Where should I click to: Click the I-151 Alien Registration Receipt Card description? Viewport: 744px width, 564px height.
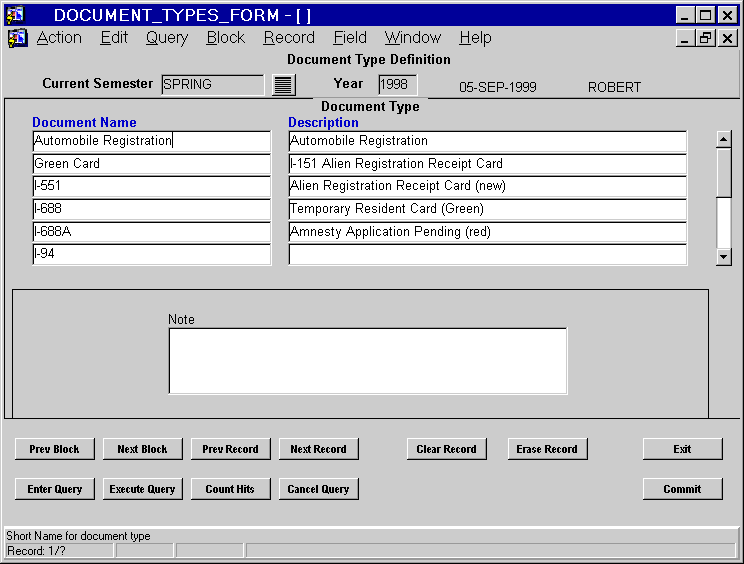(x=488, y=164)
